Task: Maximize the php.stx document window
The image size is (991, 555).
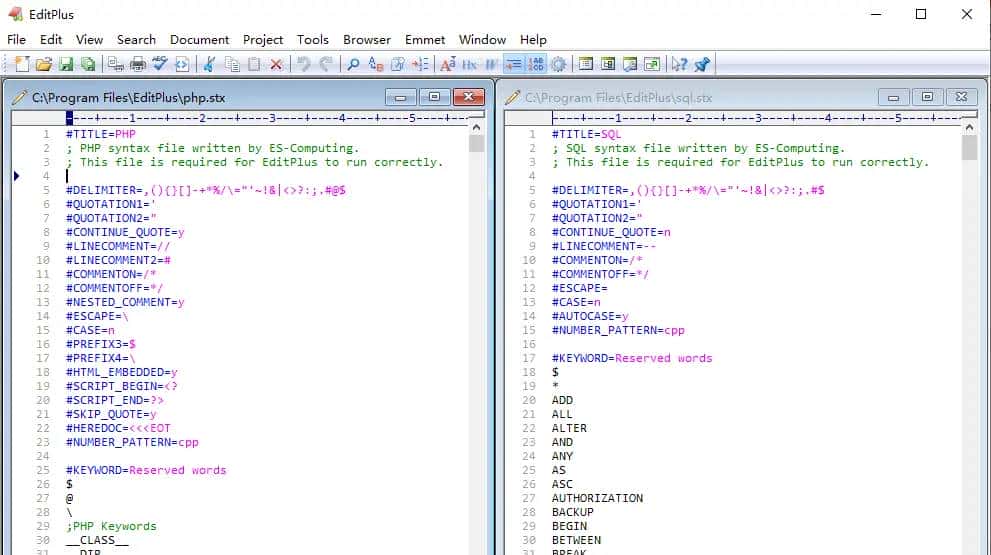Action: (x=435, y=97)
